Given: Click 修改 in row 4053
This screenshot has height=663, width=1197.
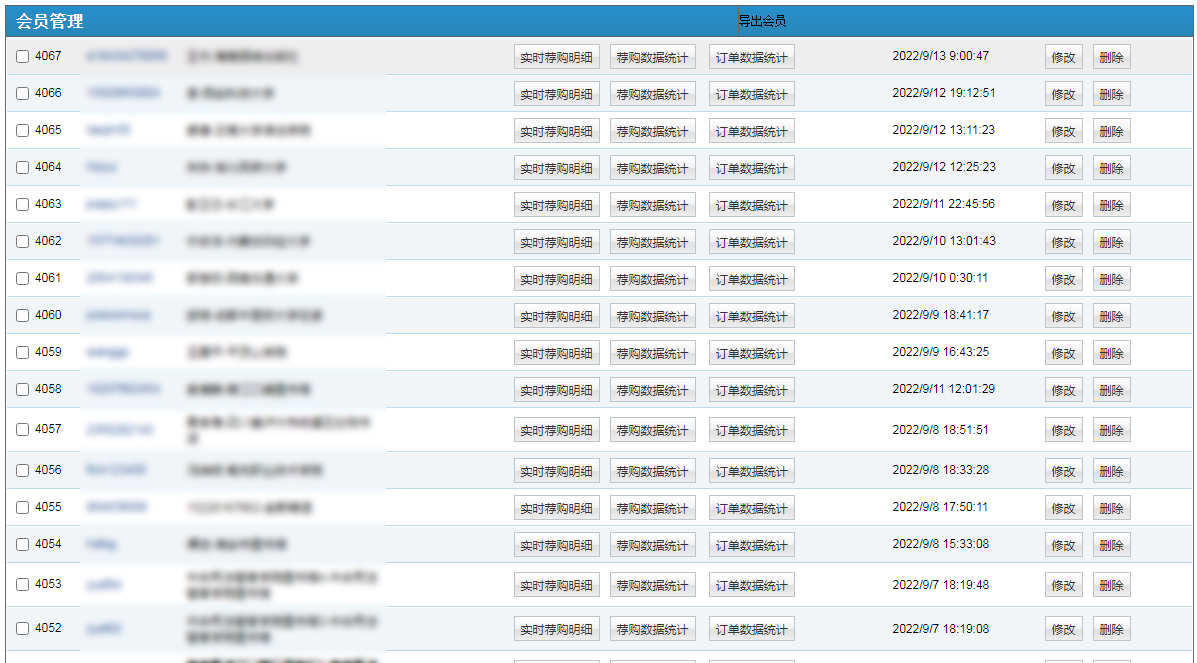Looking at the screenshot, I should [x=1063, y=586].
